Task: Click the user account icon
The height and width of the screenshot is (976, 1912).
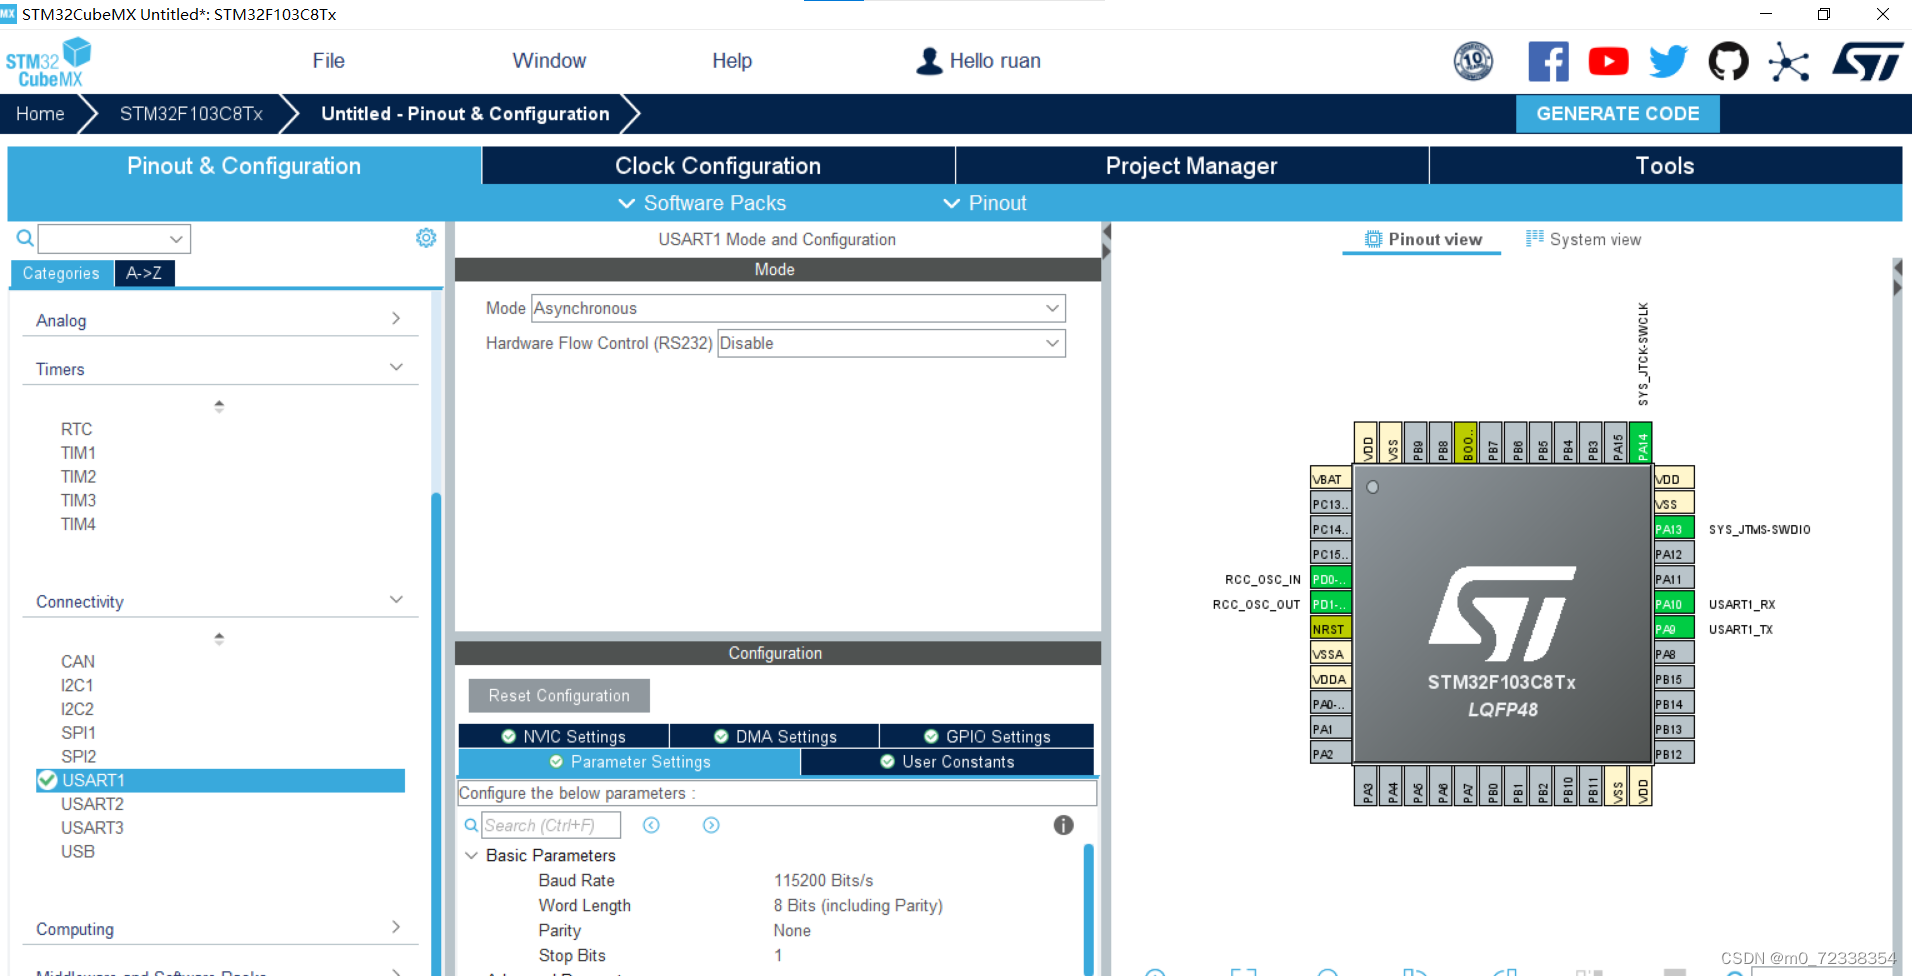Action: [x=929, y=61]
